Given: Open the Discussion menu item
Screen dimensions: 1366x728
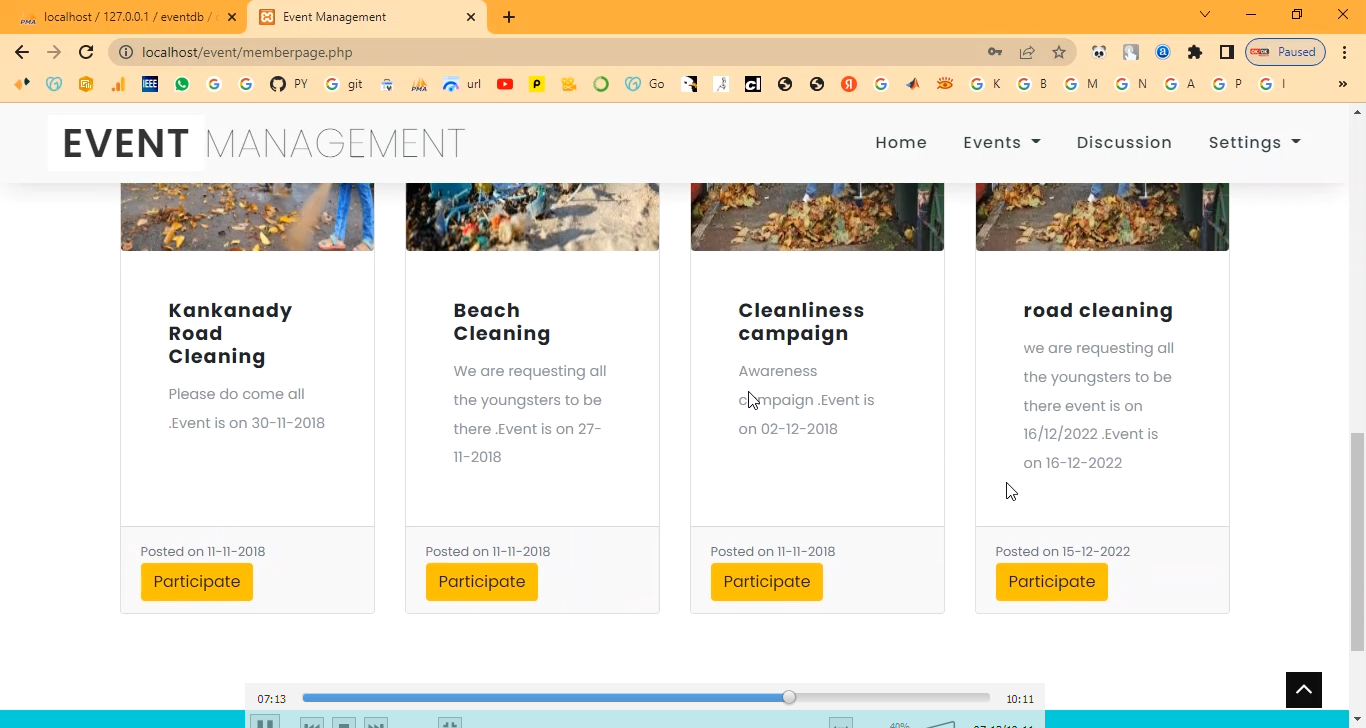Looking at the screenshot, I should pos(1124,142).
